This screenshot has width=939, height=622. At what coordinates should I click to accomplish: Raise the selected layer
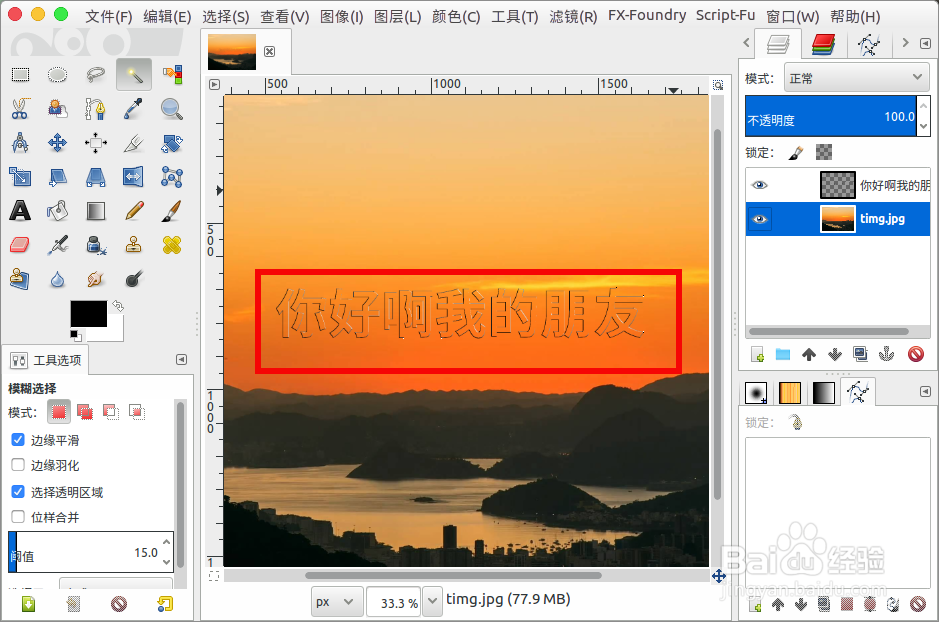809,354
